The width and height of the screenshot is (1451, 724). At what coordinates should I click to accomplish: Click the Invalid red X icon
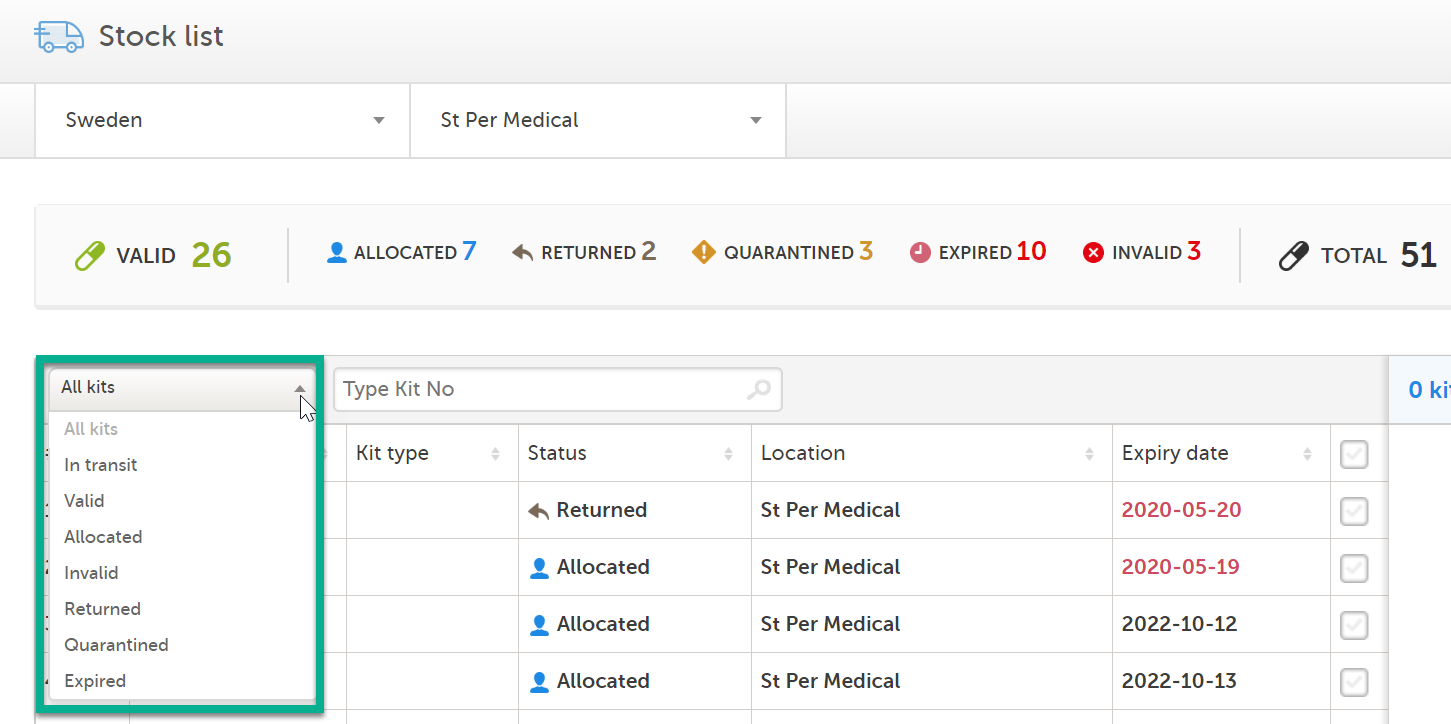point(1094,253)
